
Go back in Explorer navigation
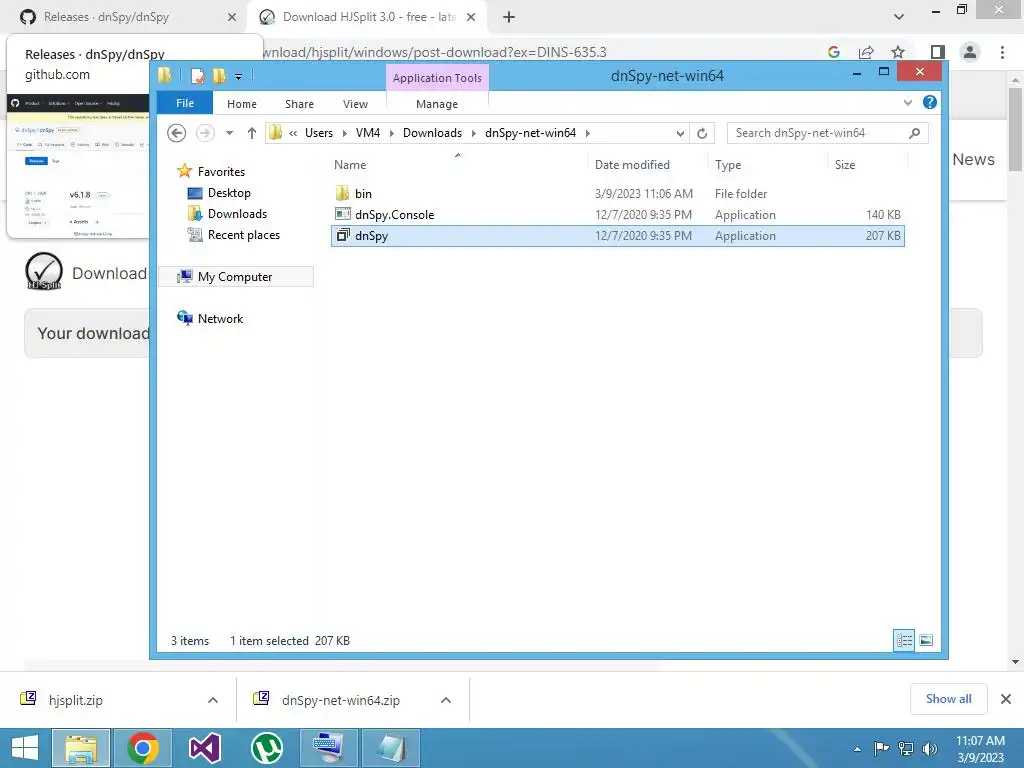176,133
